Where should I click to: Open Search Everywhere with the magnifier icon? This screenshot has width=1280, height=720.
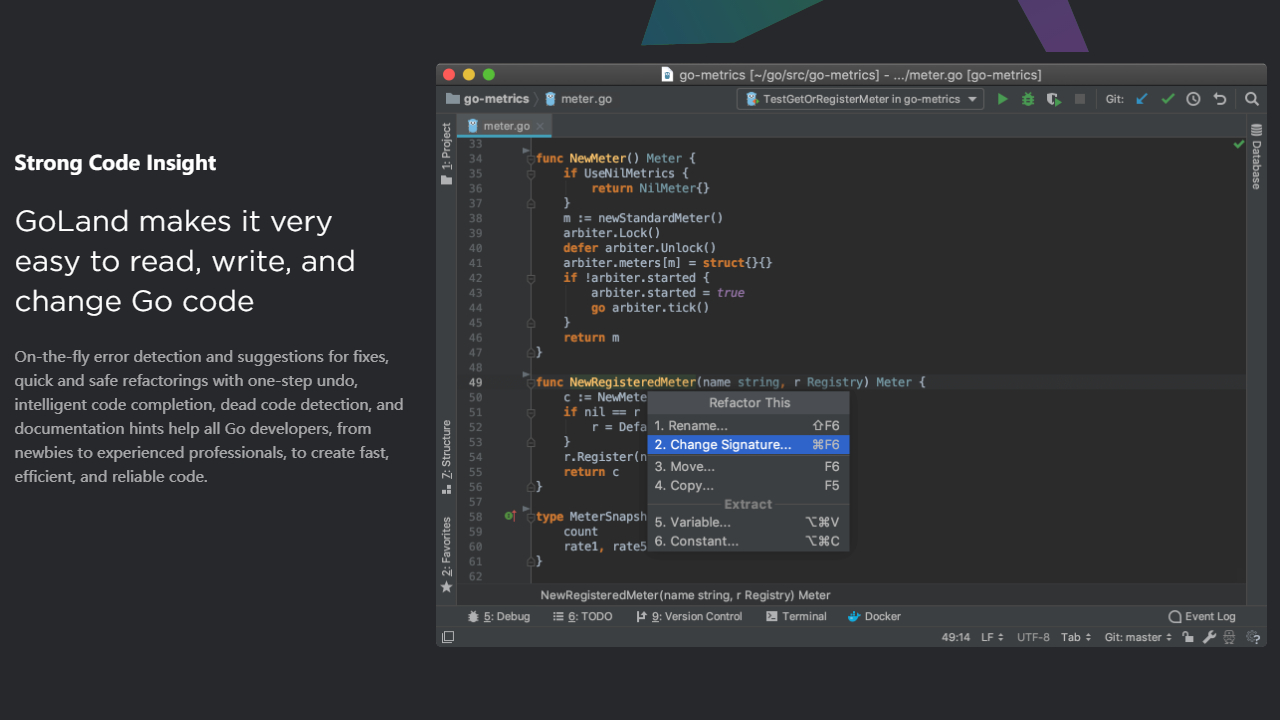[x=1252, y=99]
